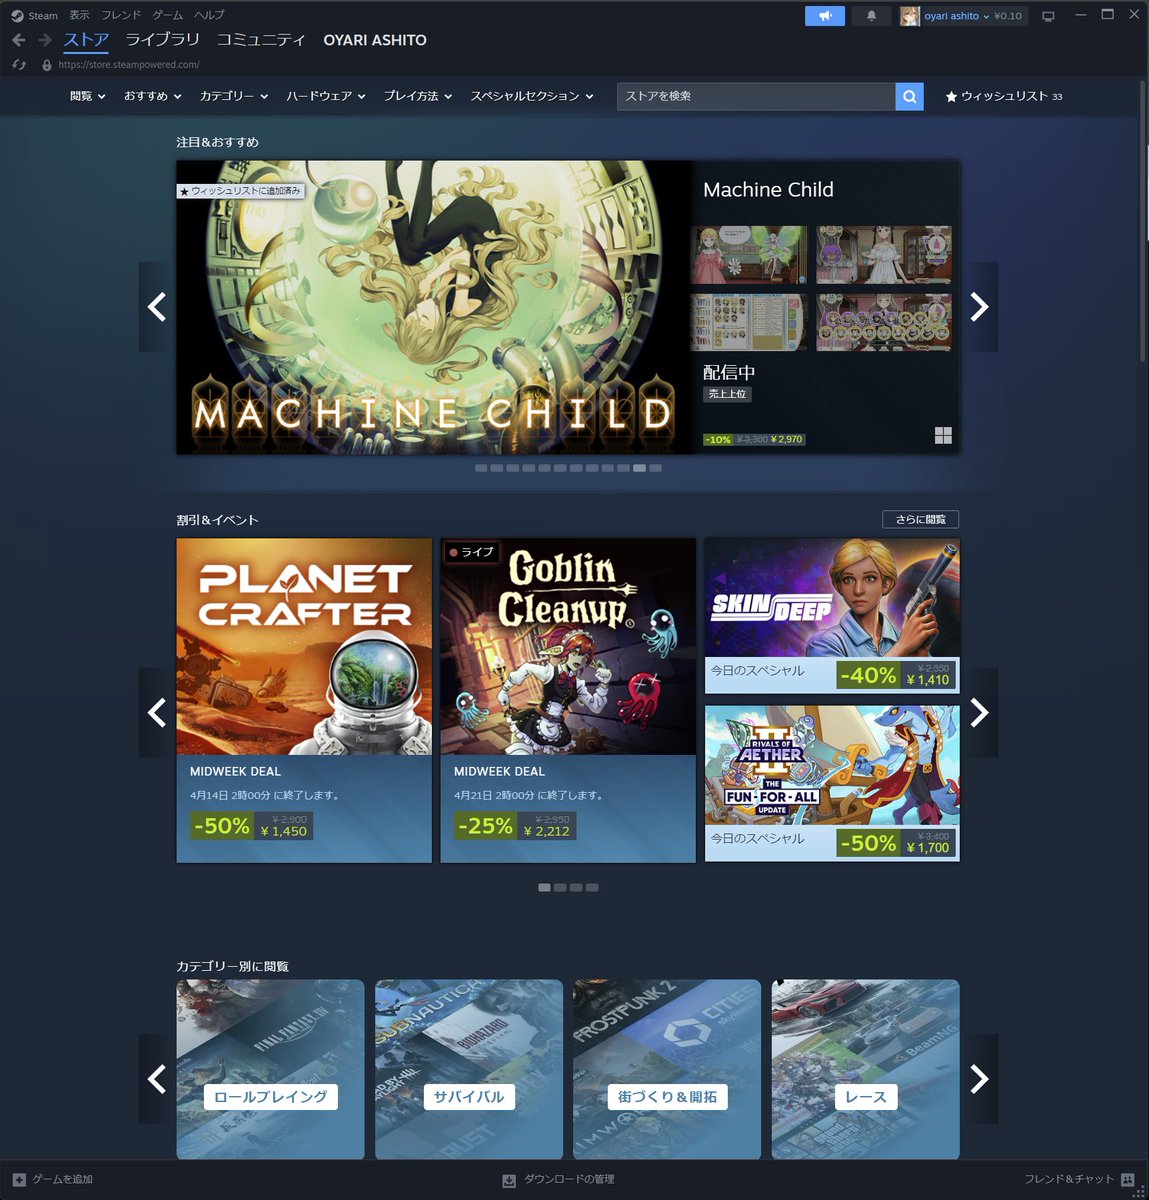Open the 街づくり&開拓 category card
Viewport: 1149px width, 1200px height.
click(667, 1069)
